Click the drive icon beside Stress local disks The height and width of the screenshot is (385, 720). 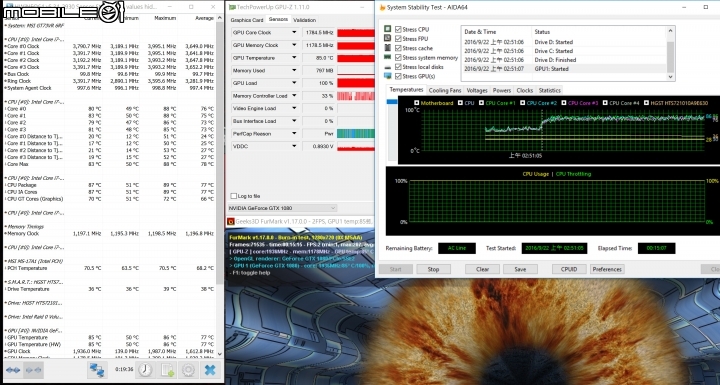pos(388,67)
